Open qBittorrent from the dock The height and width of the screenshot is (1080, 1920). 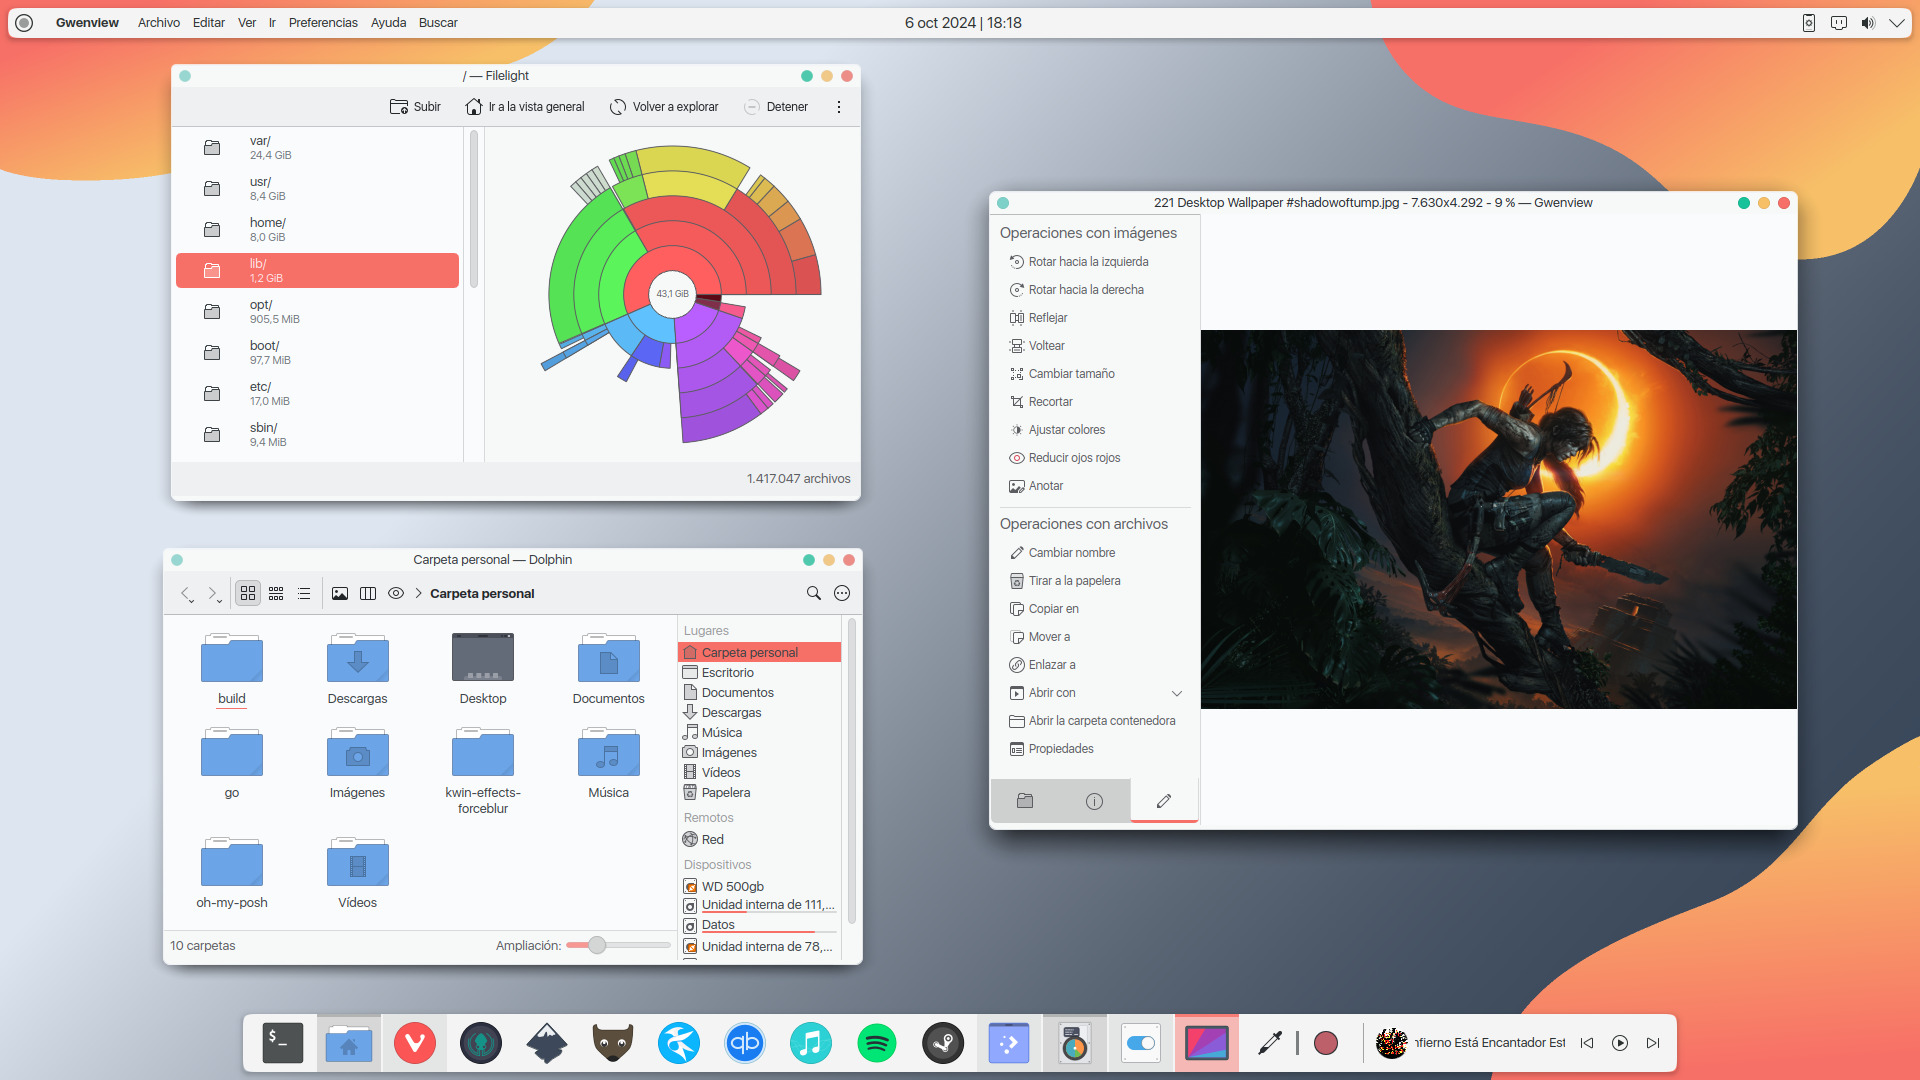[x=745, y=1043]
